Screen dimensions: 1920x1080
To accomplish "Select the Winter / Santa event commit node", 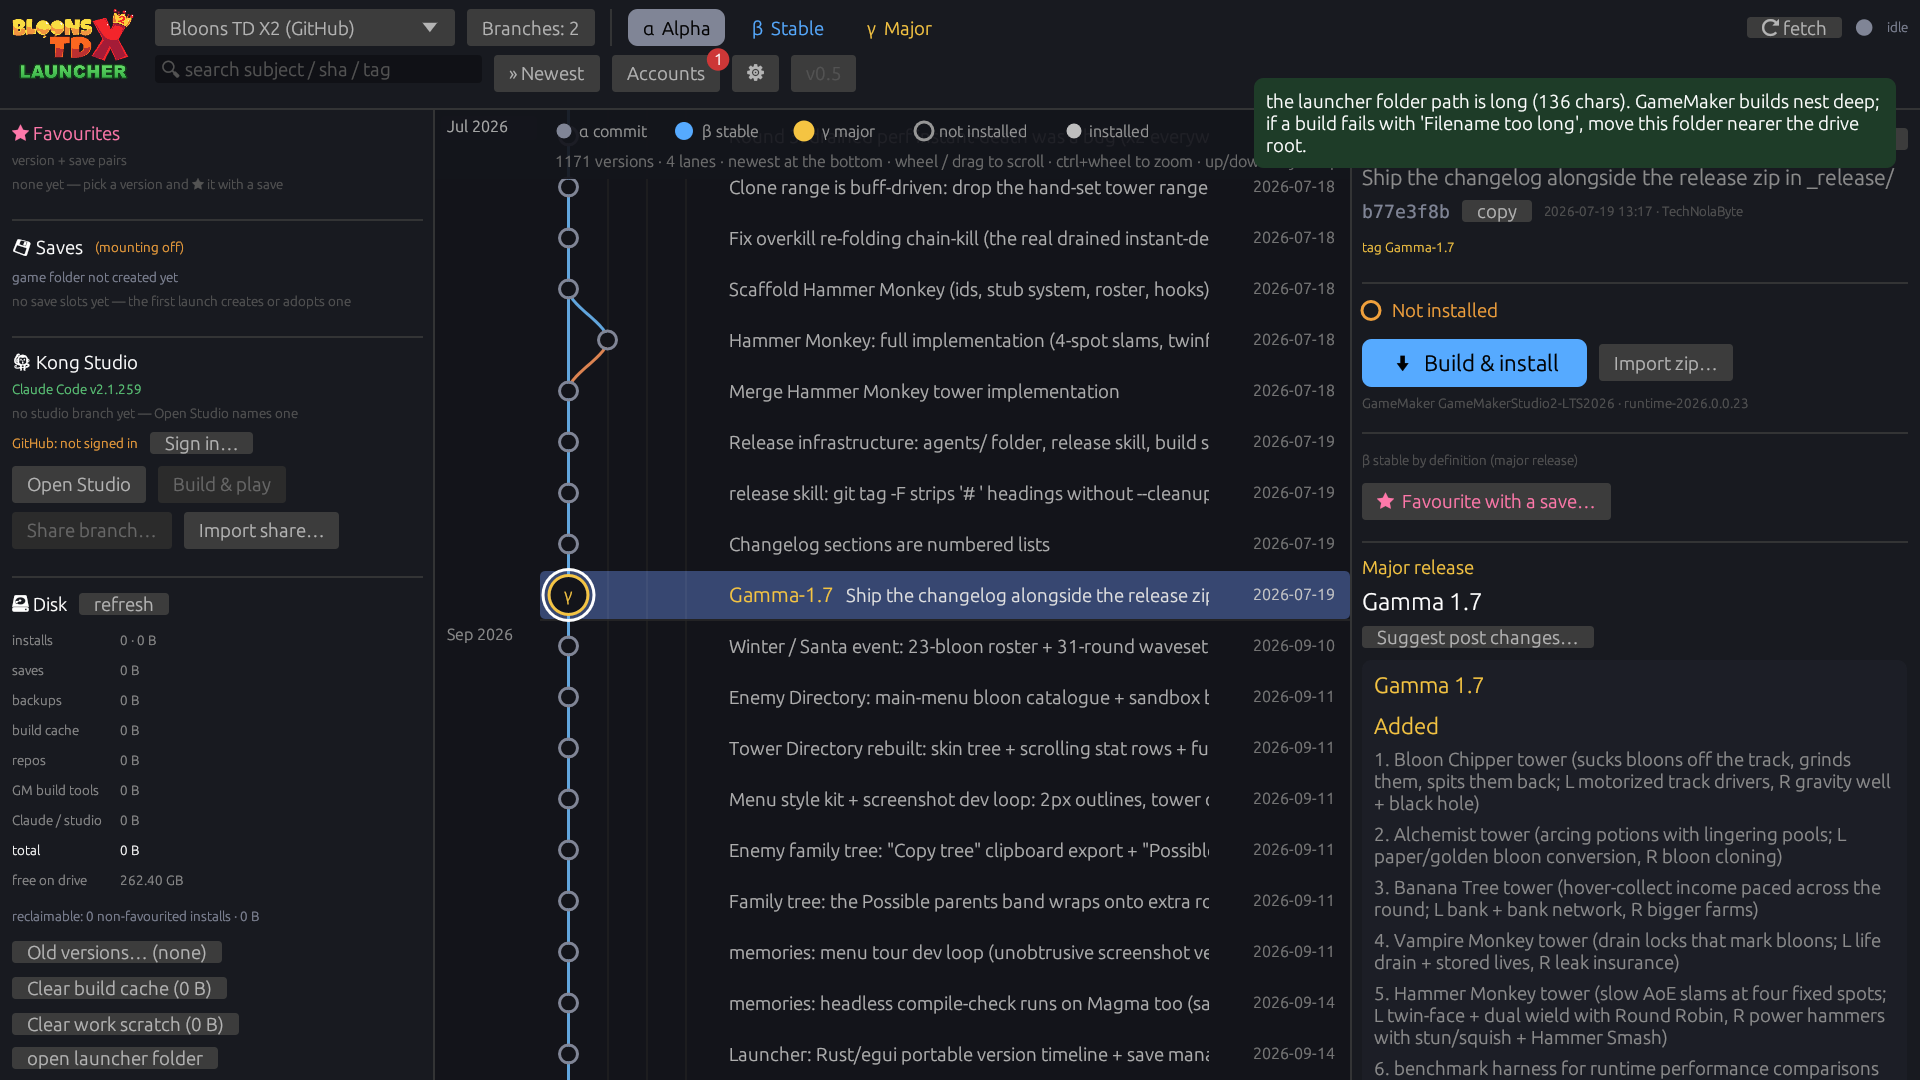I will [568, 646].
